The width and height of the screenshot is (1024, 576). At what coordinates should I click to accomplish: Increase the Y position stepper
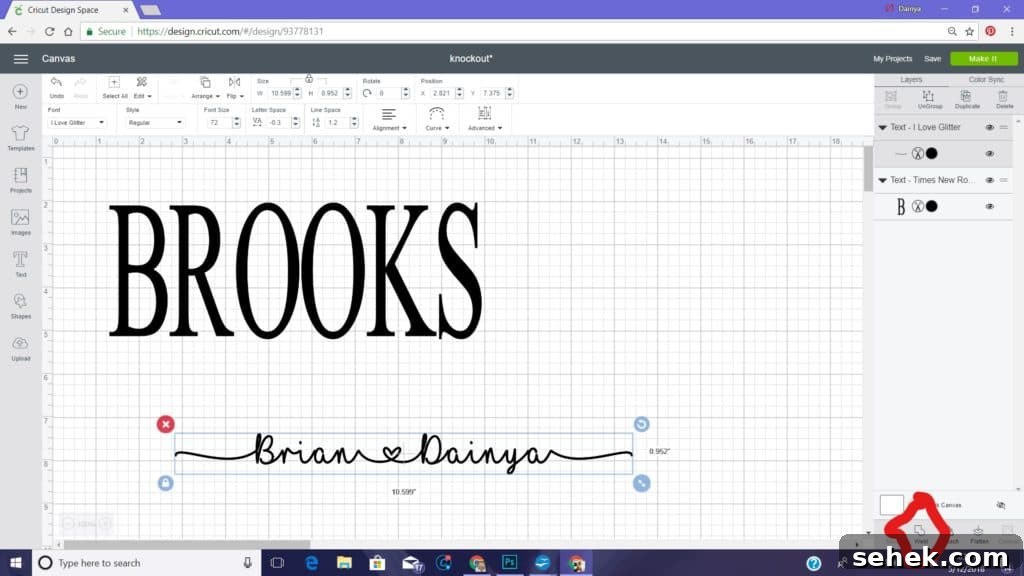(509, 91)
